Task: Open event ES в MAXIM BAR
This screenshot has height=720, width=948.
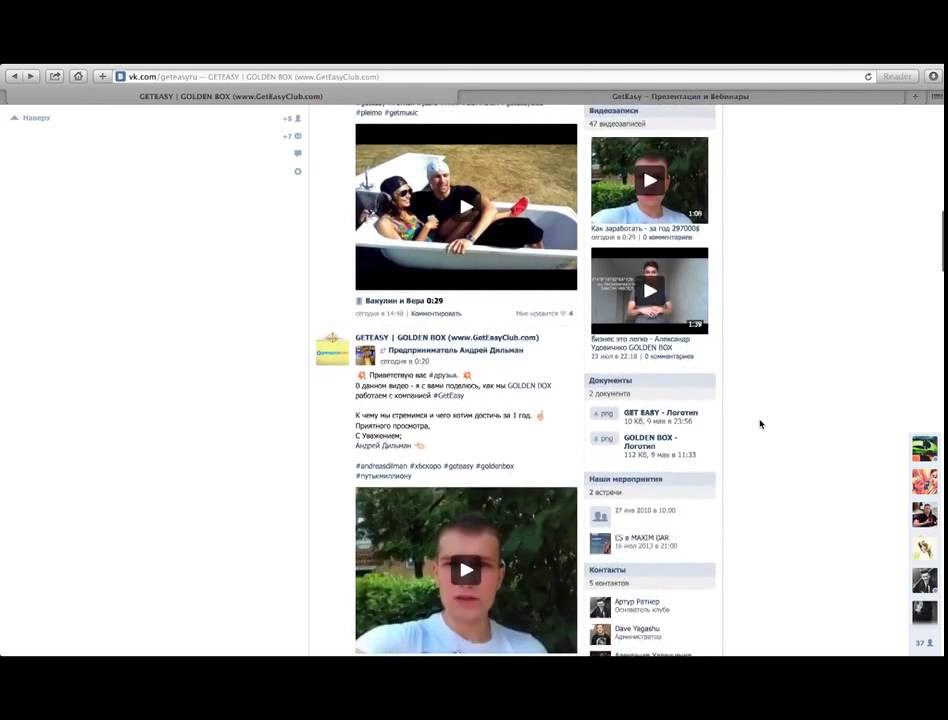Action: tap(641, 537)
